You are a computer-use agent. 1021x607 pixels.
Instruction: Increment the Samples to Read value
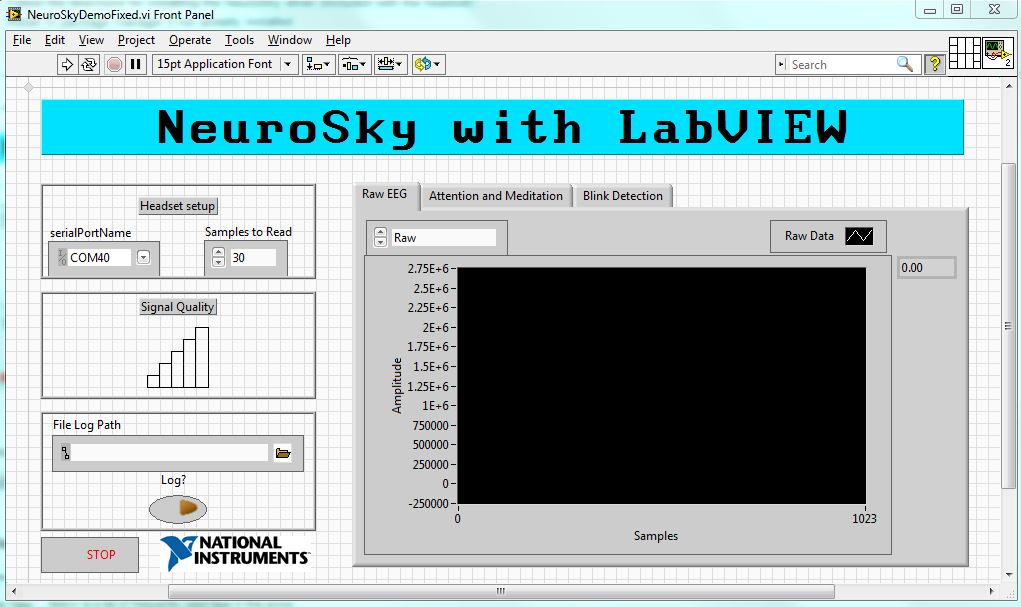pyautogui.click(x=218, y=253)
